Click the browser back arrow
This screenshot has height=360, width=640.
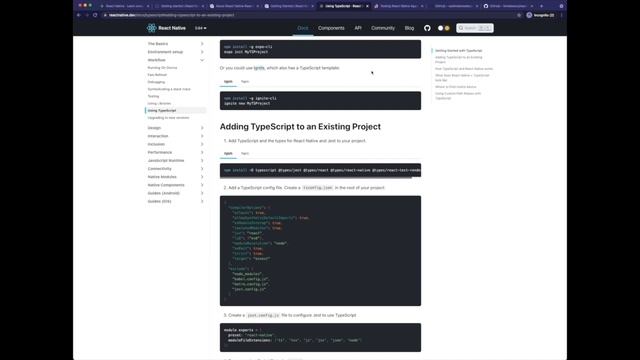tap(79, 15)
